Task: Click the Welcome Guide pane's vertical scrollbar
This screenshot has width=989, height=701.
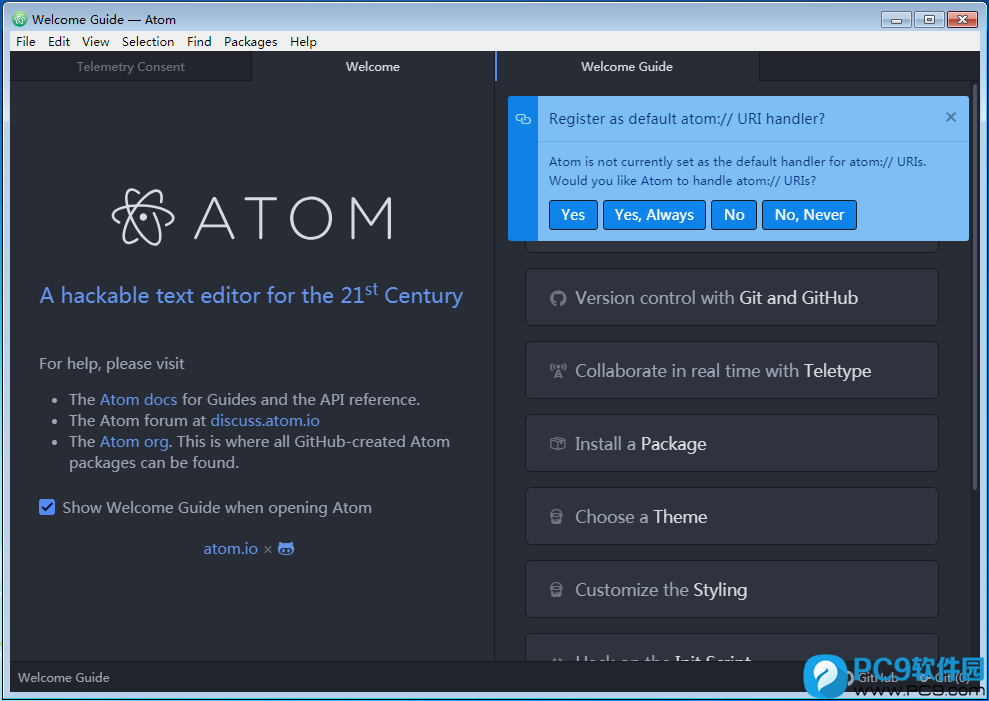Action: pyautogui.click(x=975, y=287)
